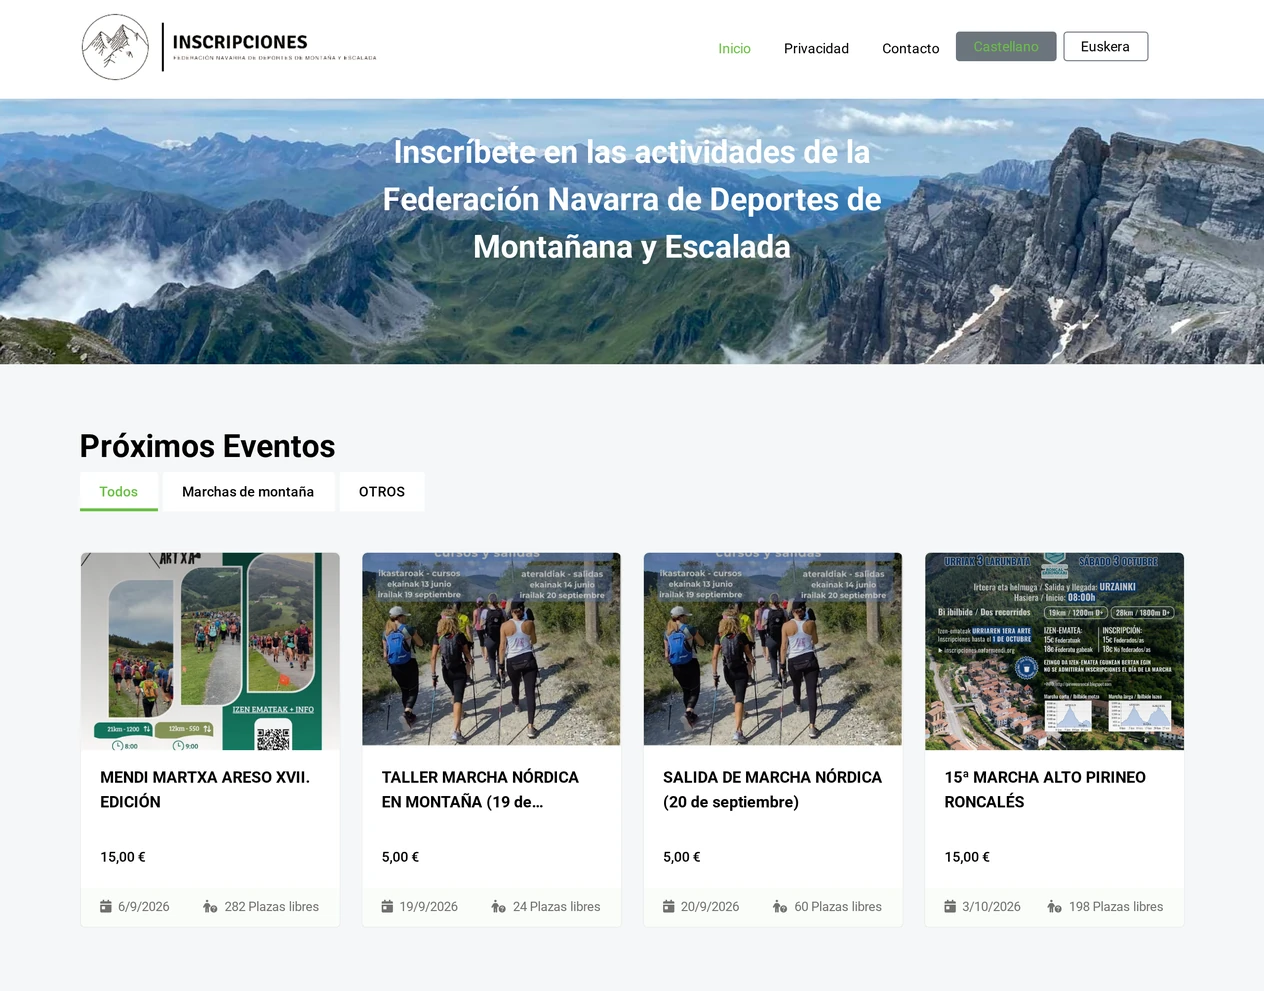Open the Inicio menu item

[734, 48]
